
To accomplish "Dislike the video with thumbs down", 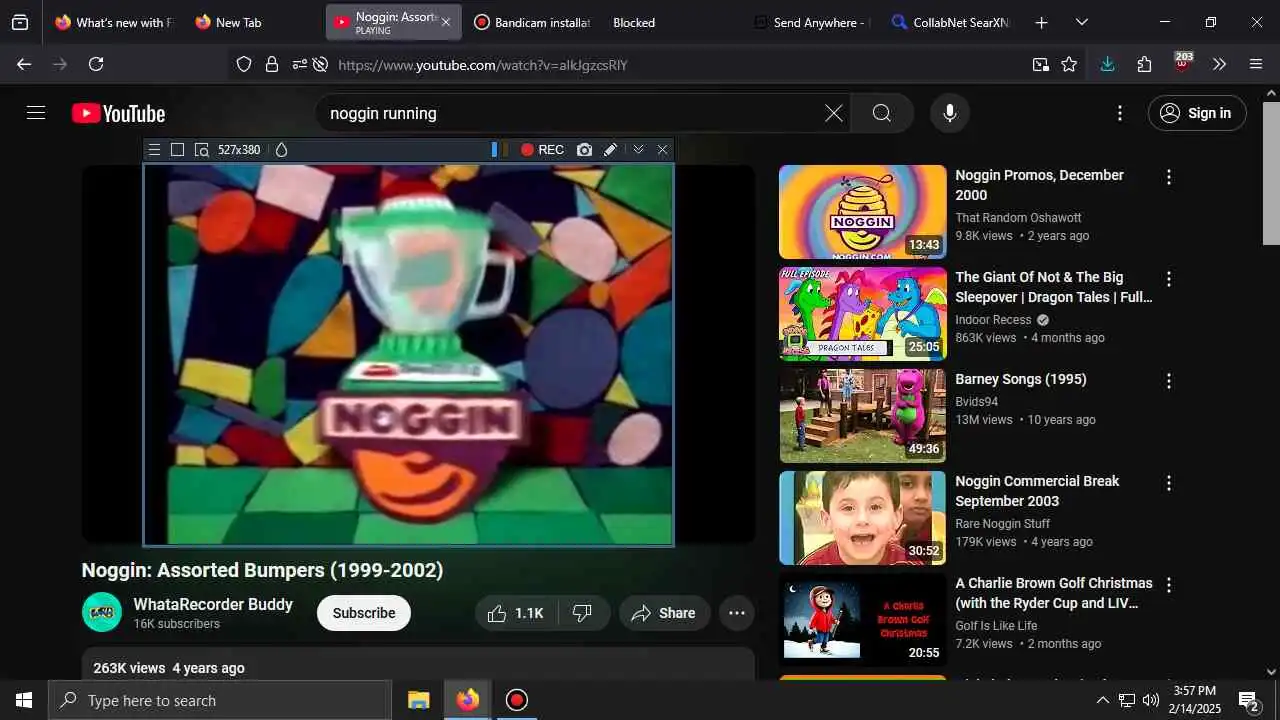I will 582,613.
